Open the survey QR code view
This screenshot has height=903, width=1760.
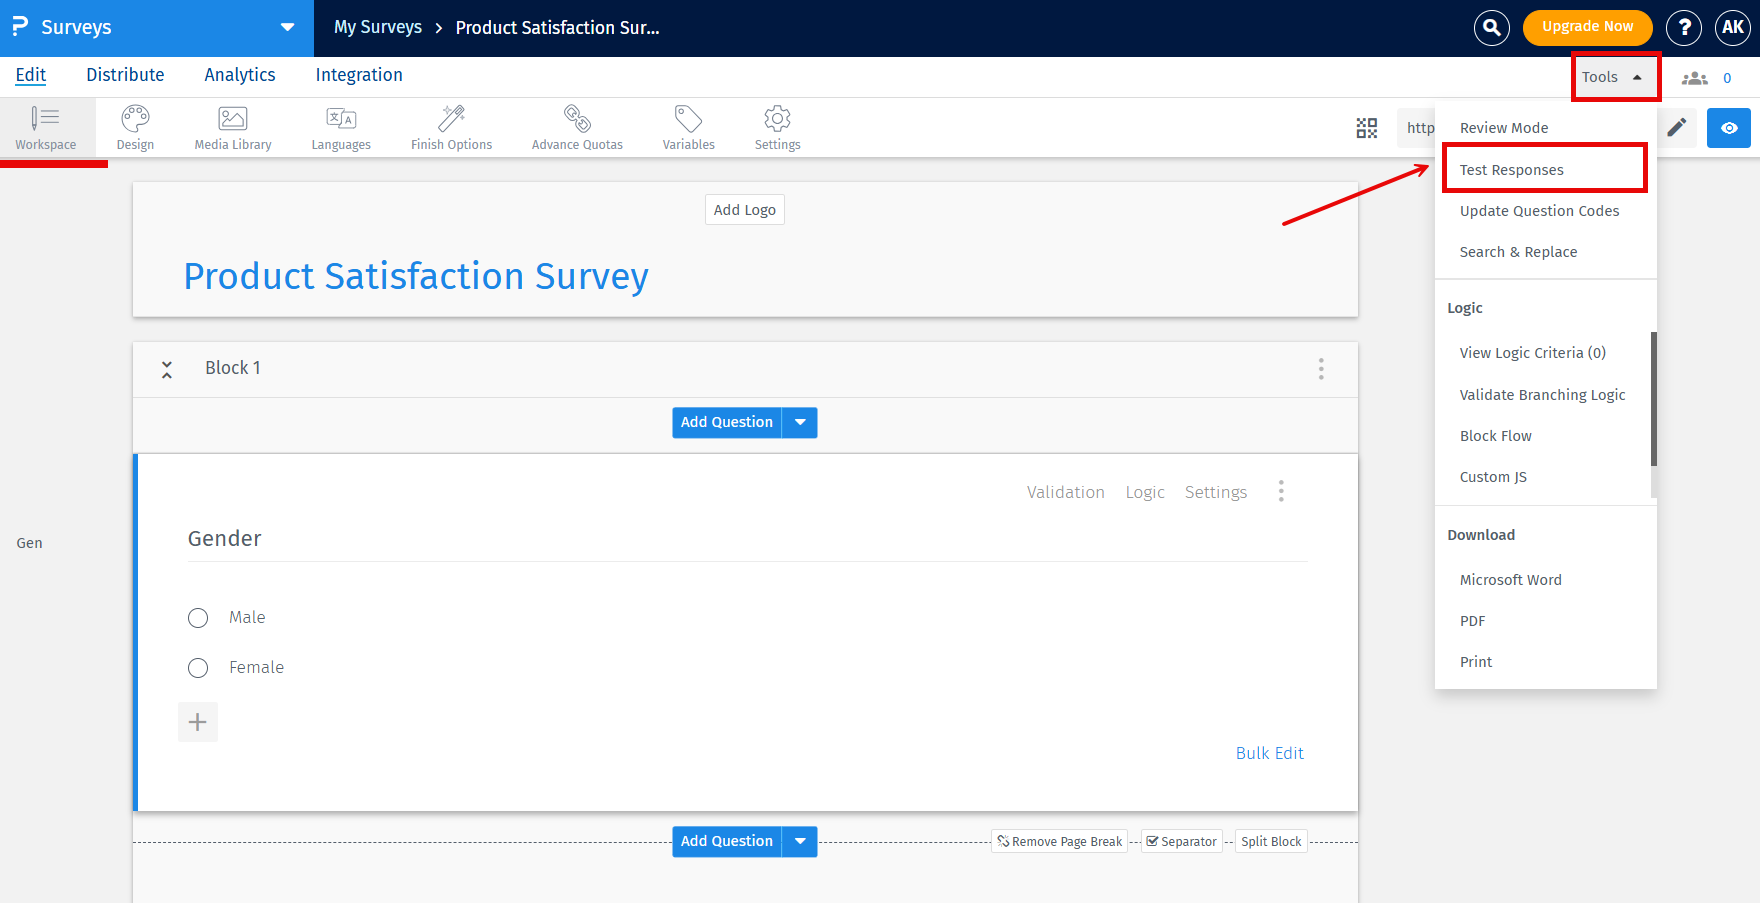[1367, 128]
